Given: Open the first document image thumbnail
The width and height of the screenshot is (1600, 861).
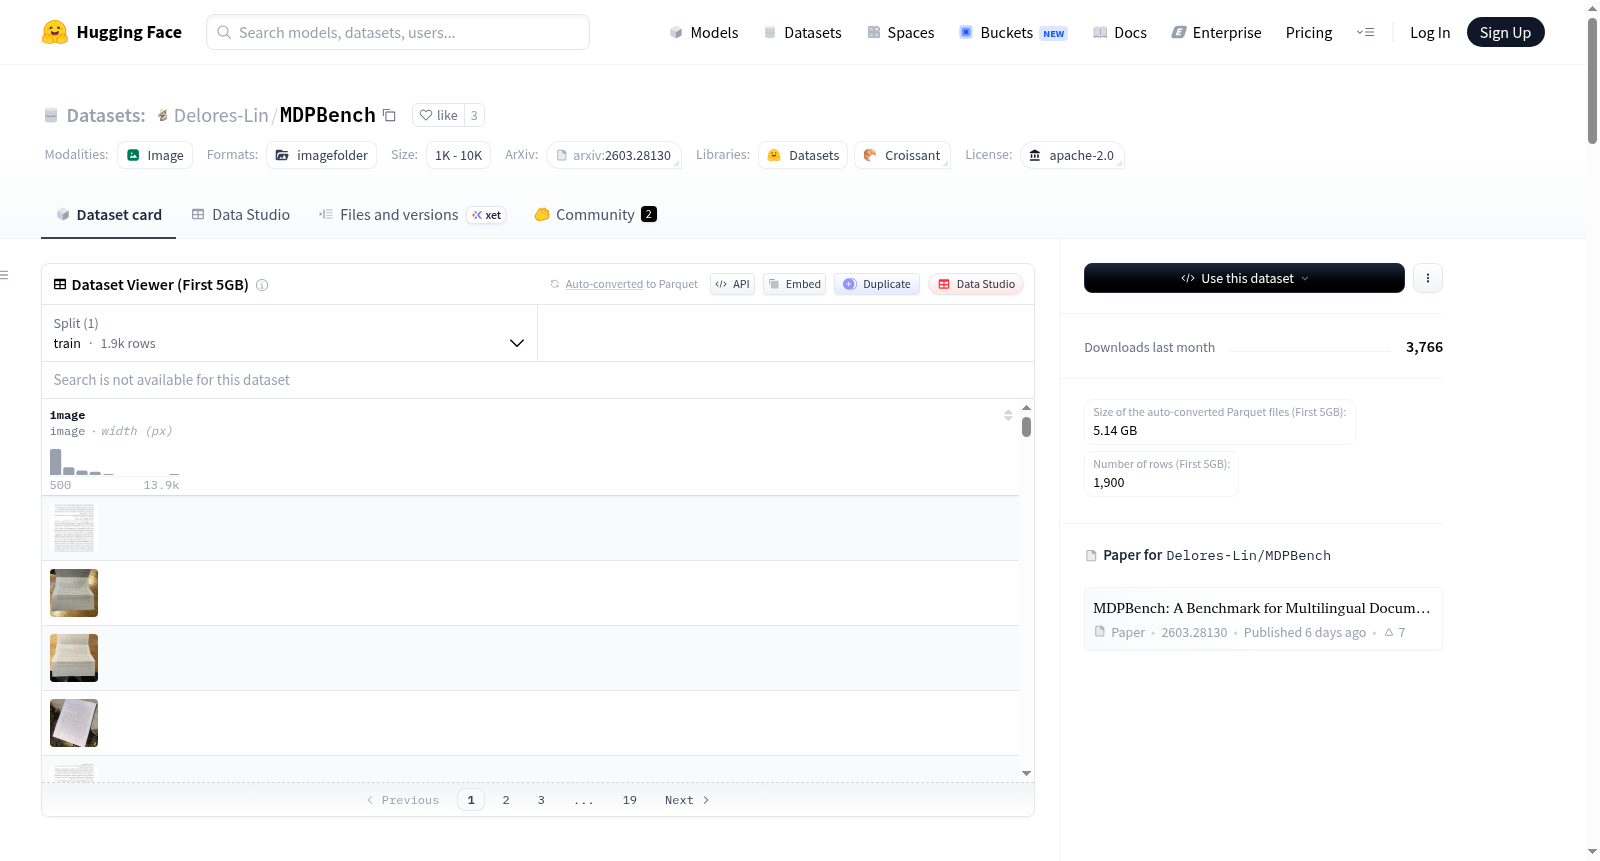Looking at the screenshot, I should pos(74,528).
